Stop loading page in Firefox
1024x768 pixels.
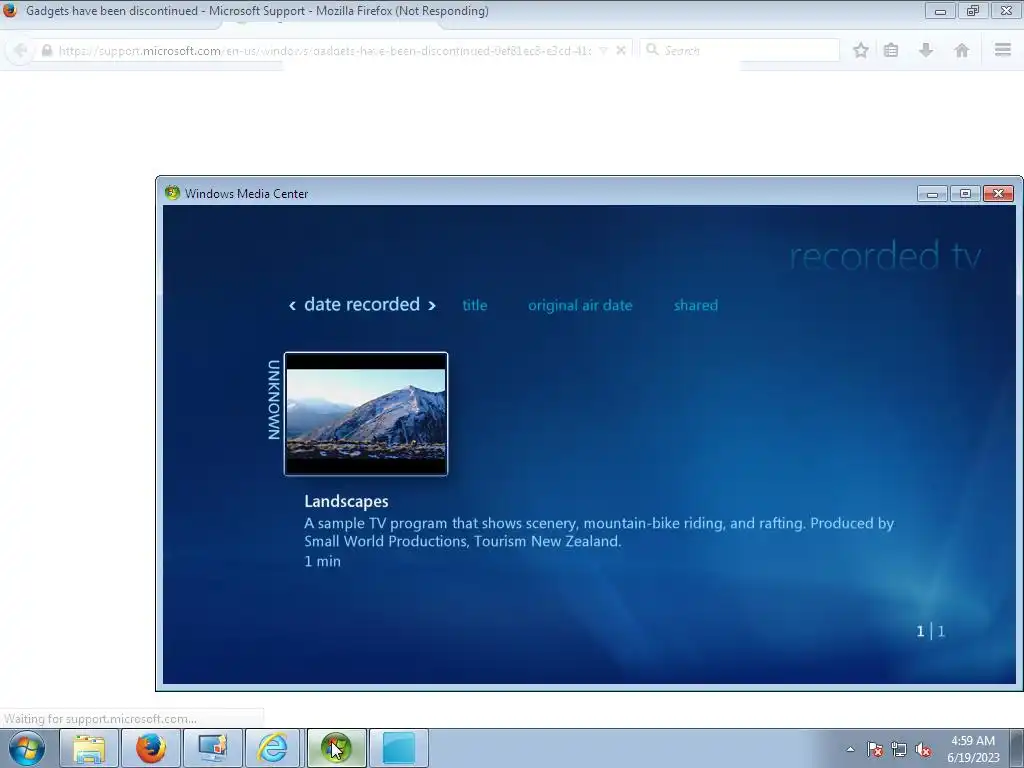[621, 50]
